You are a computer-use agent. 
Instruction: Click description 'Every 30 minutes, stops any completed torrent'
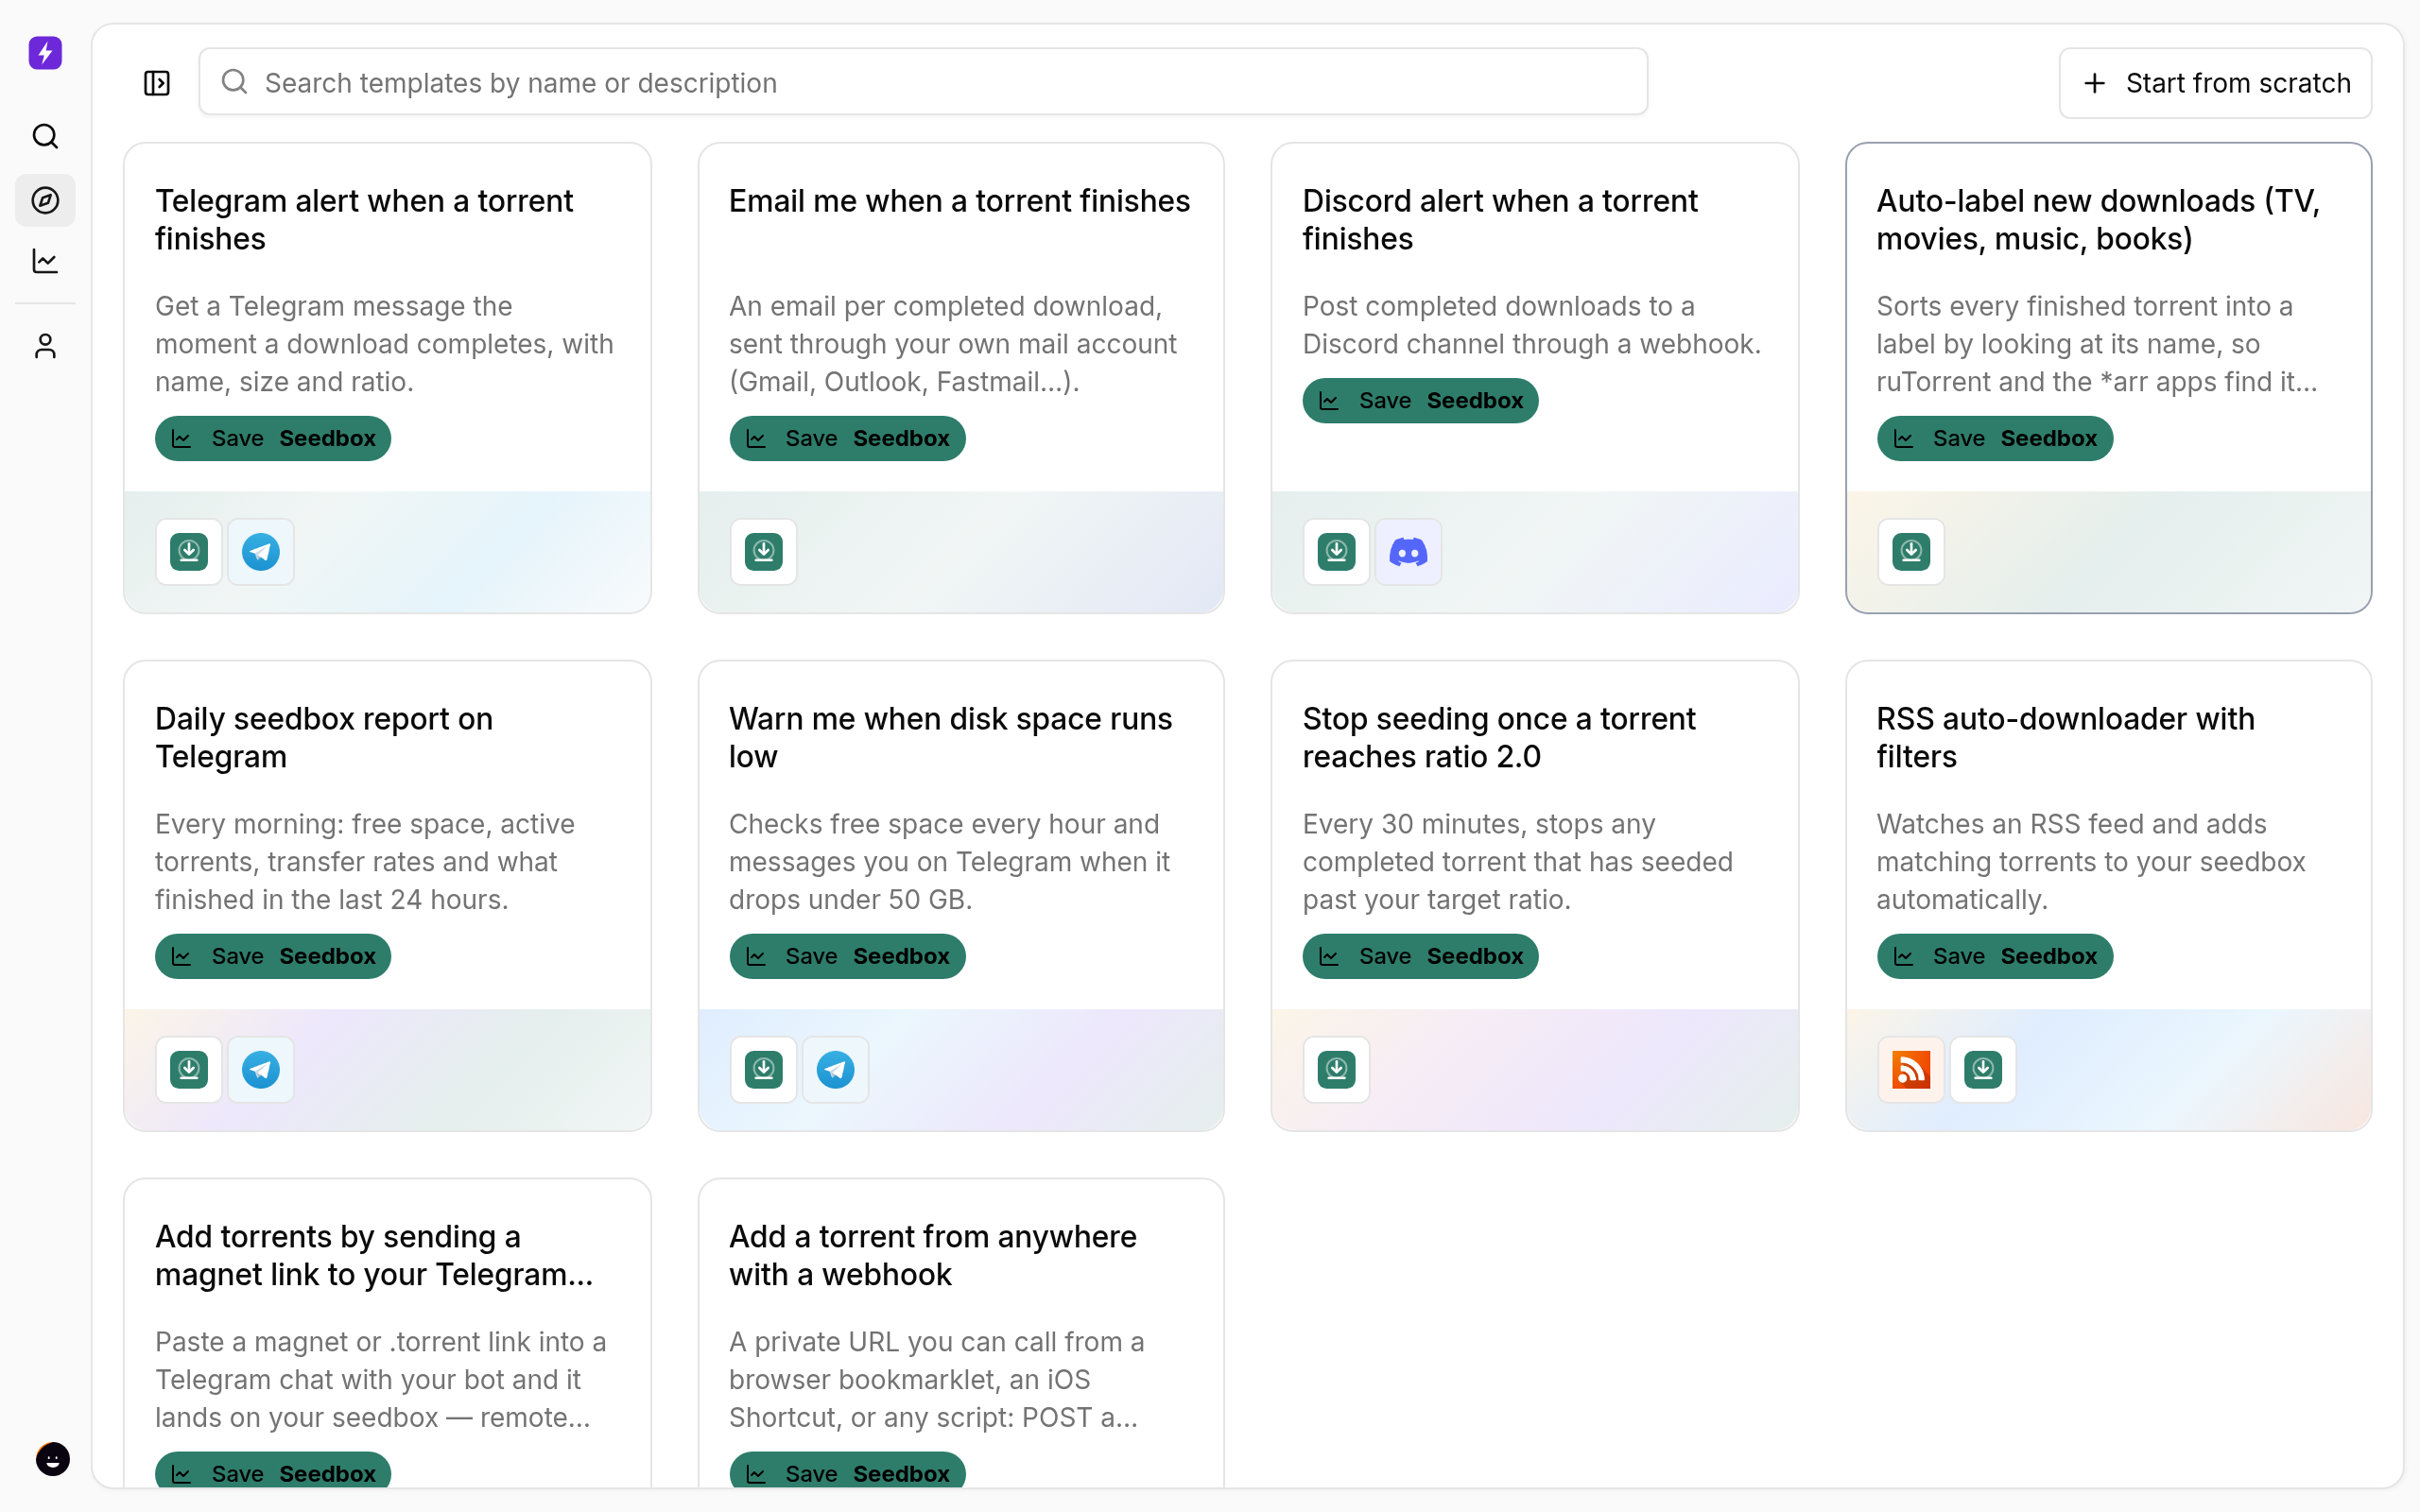tap(1517, 862)
